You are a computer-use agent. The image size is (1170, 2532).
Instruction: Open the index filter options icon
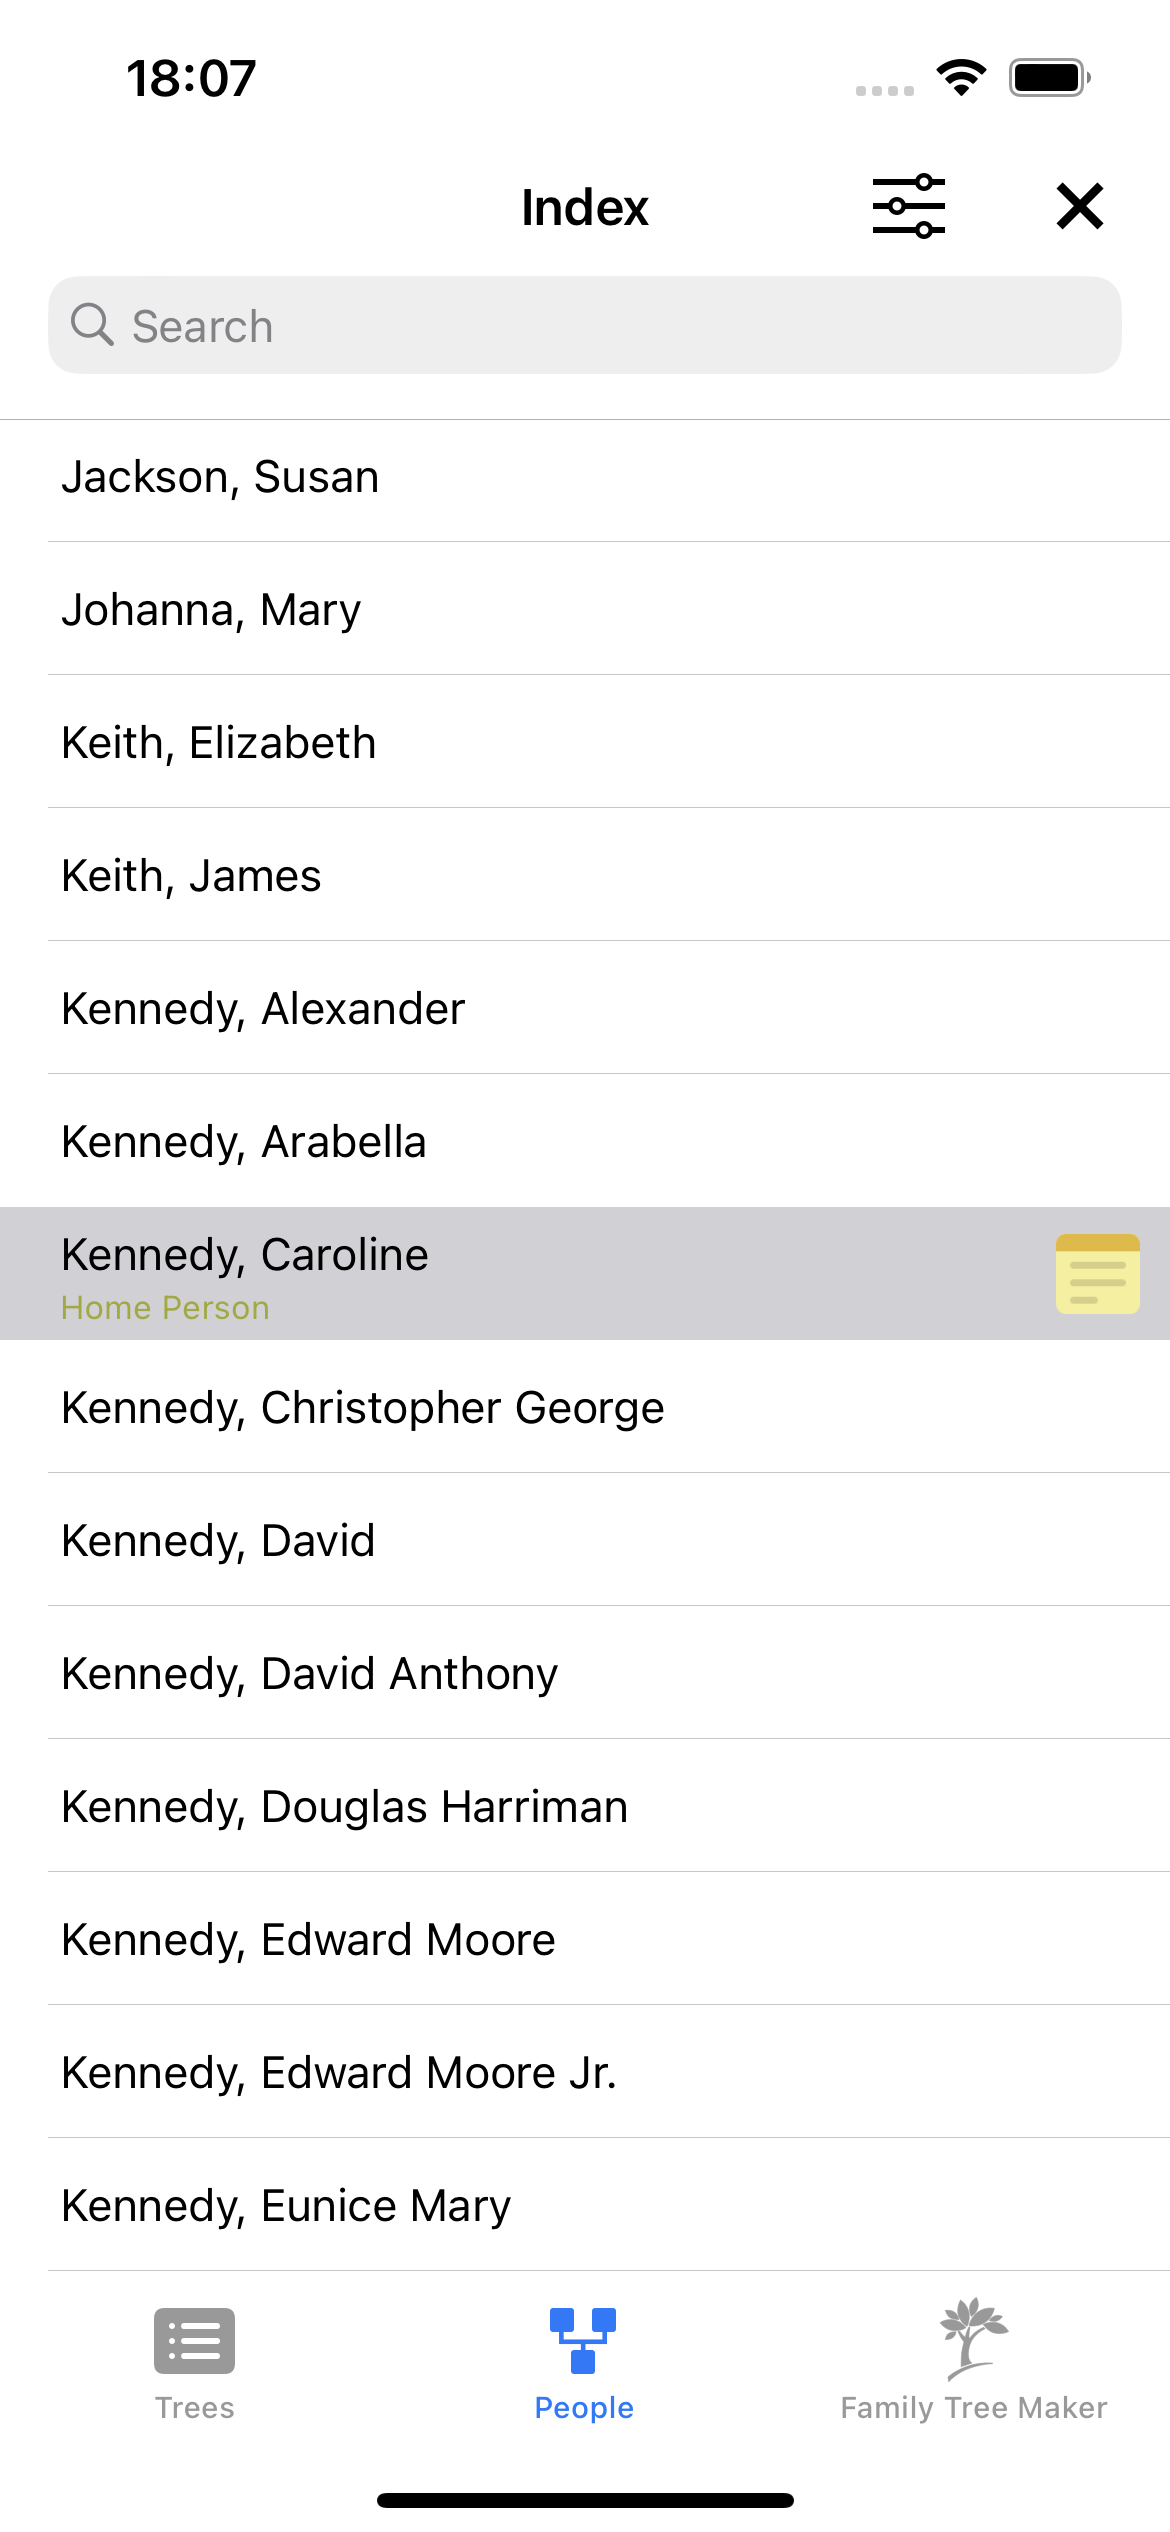[908, 207]
